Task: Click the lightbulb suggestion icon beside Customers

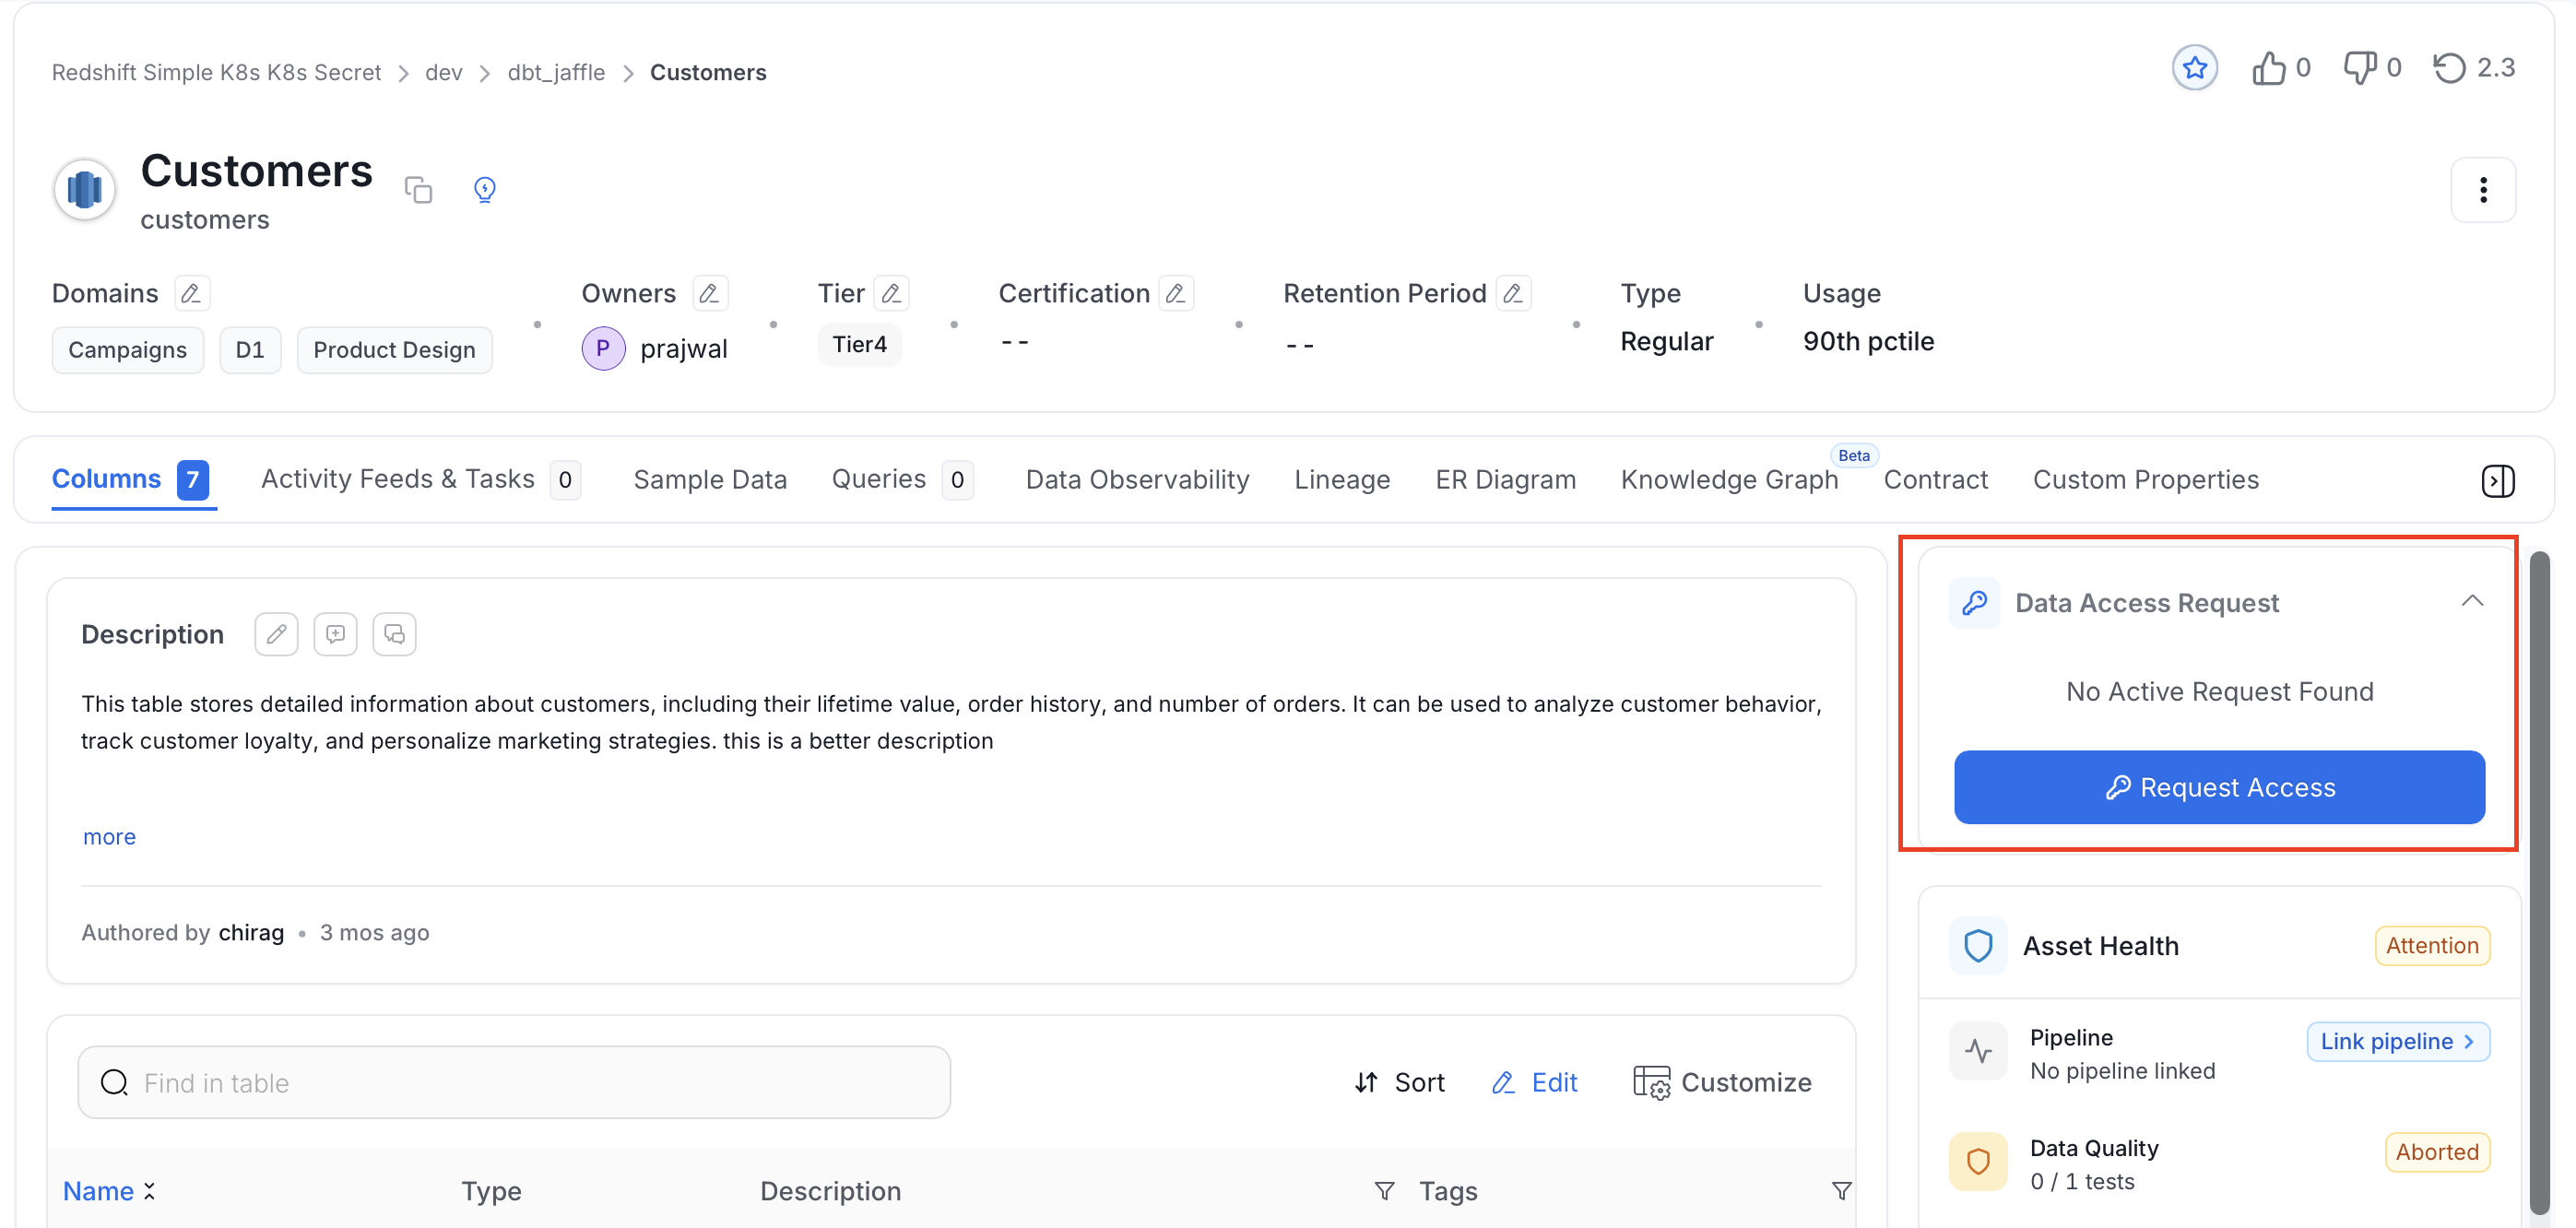Action: [484, 189]
